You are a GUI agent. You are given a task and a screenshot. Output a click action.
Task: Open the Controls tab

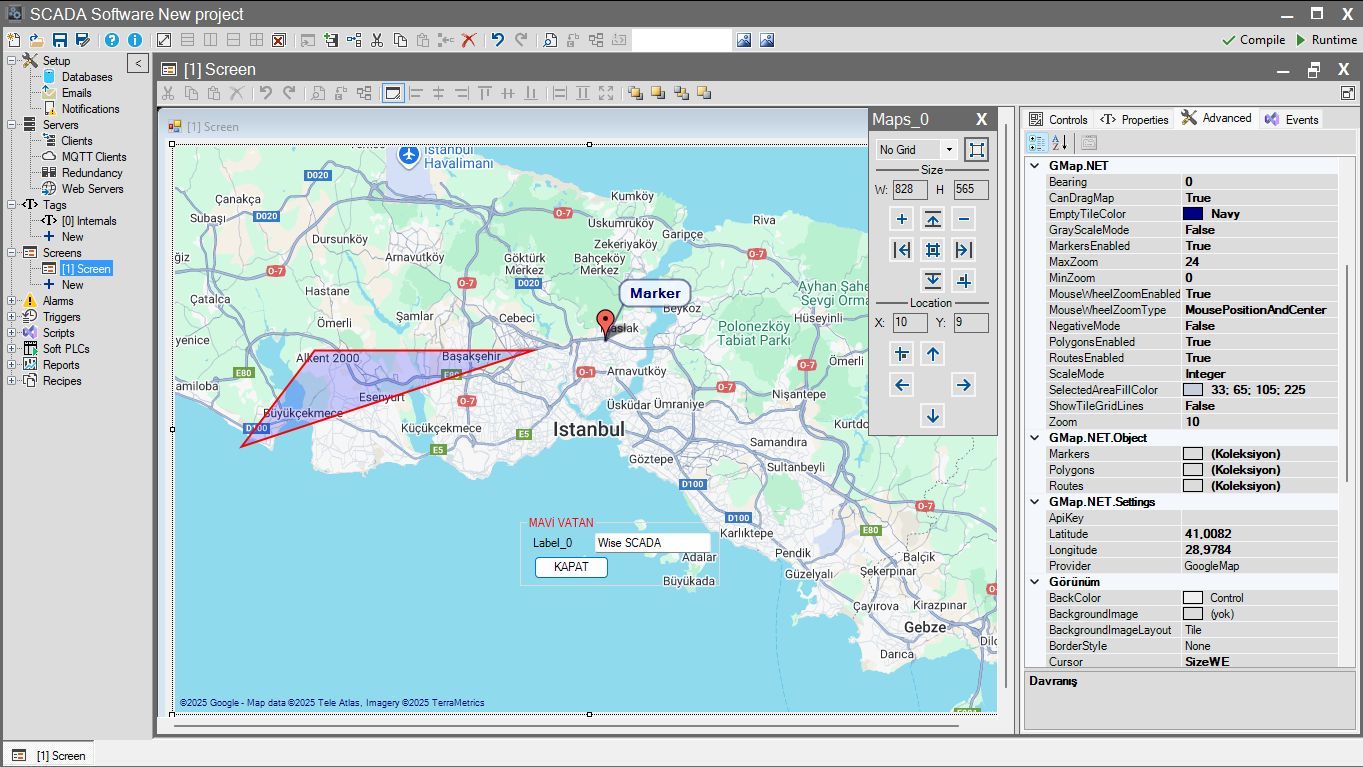(1058, 119)
